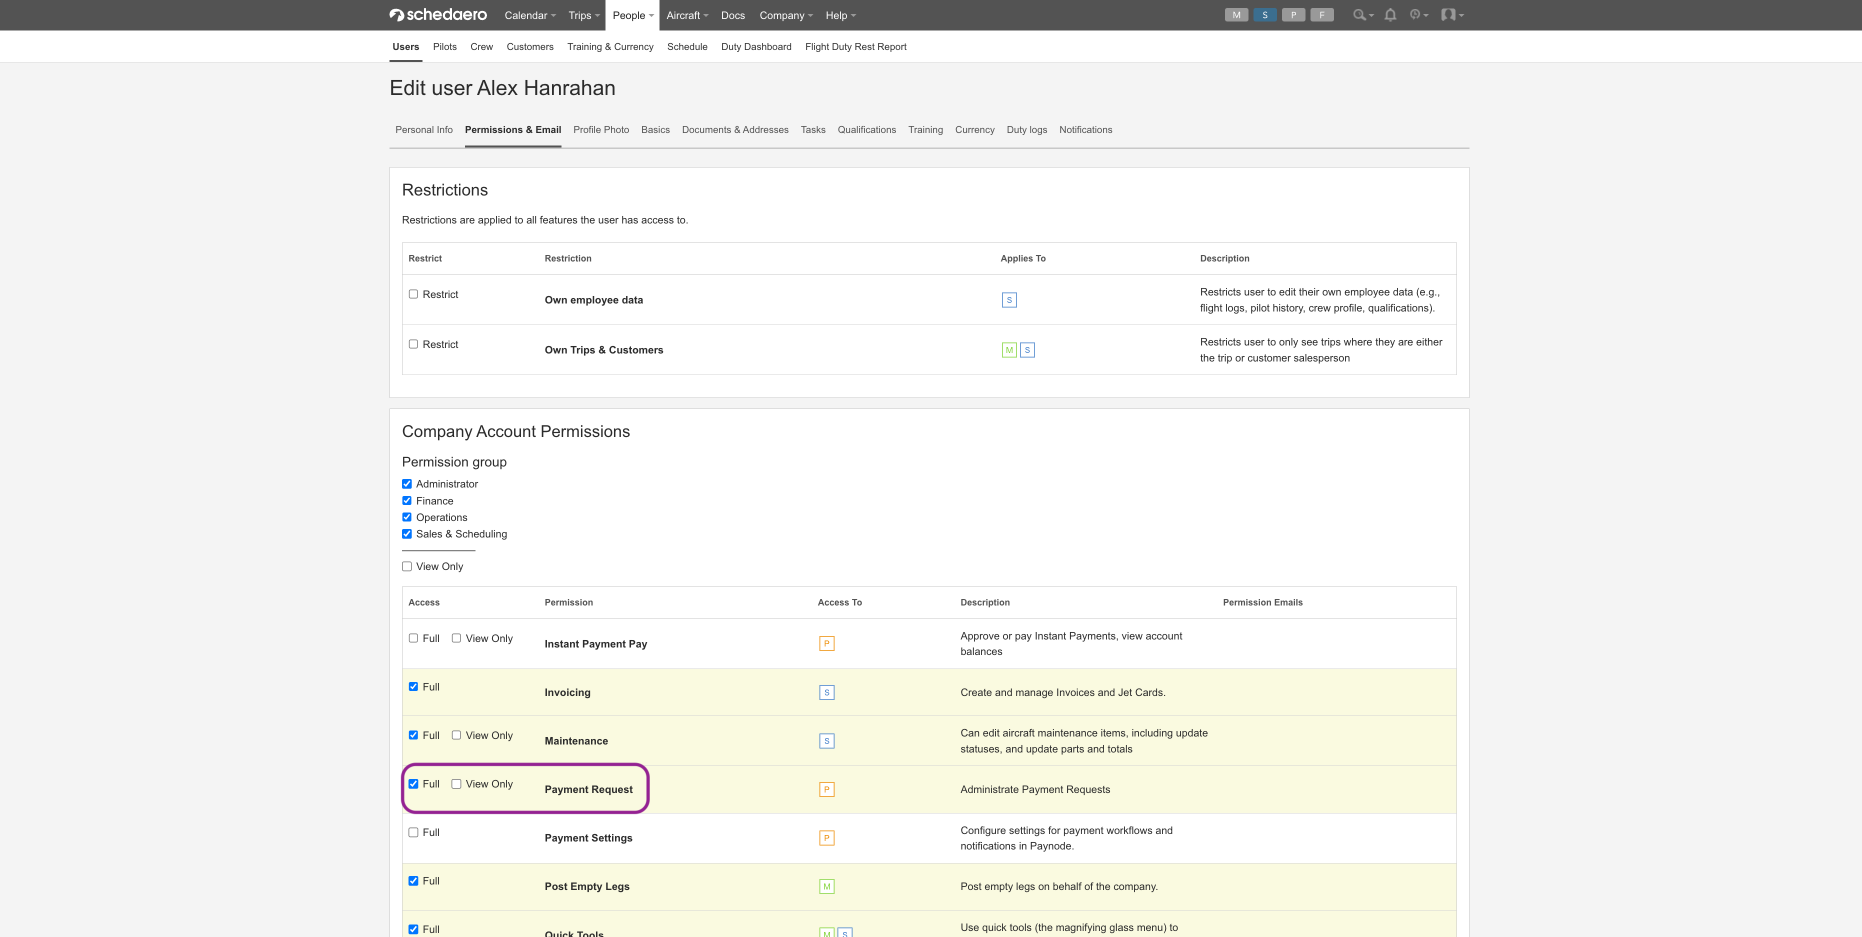Screen dimensions: 1862x937
Task: Click the Schedaero logo
Action: [438, 15]
